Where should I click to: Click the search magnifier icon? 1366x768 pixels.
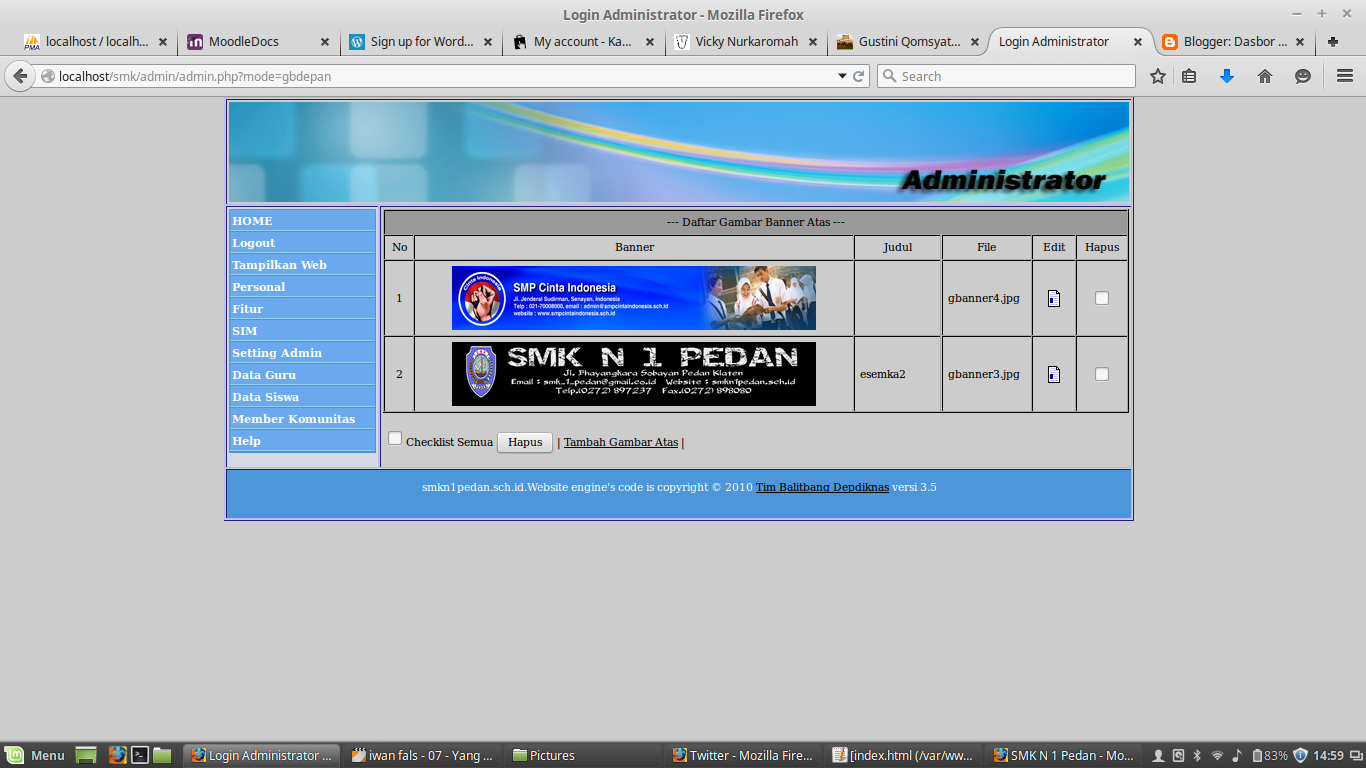pyautogui.click(x=889, y=76)
